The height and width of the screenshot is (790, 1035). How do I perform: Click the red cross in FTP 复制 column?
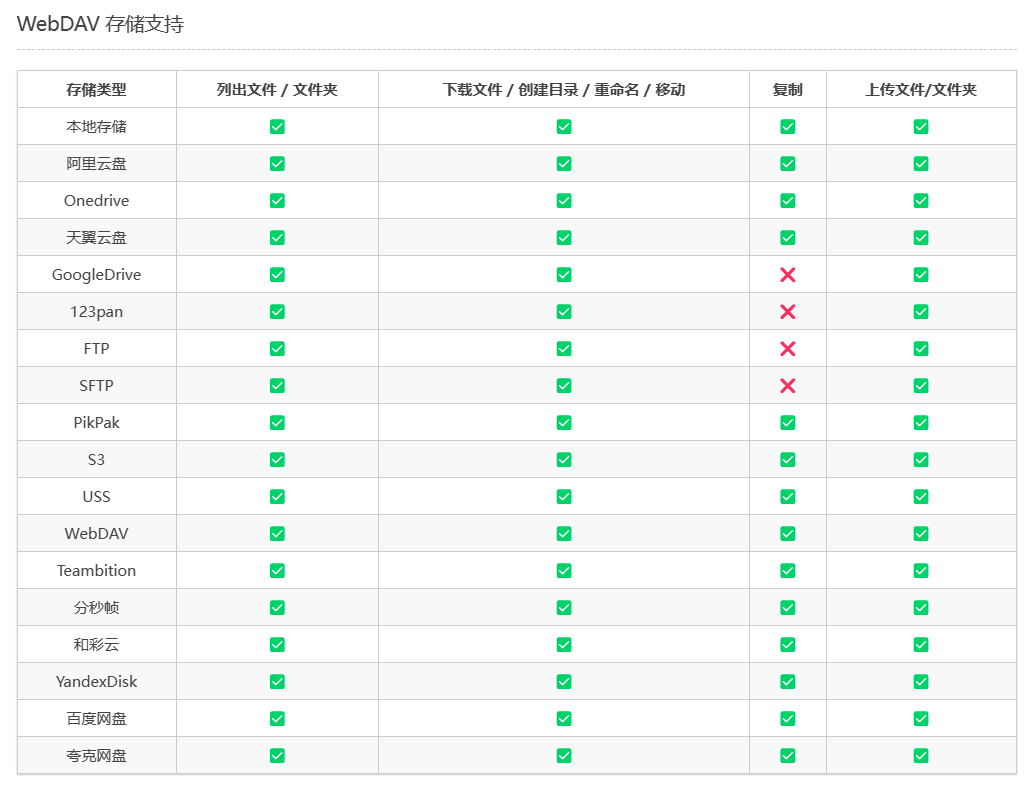[x=787, y=349]
